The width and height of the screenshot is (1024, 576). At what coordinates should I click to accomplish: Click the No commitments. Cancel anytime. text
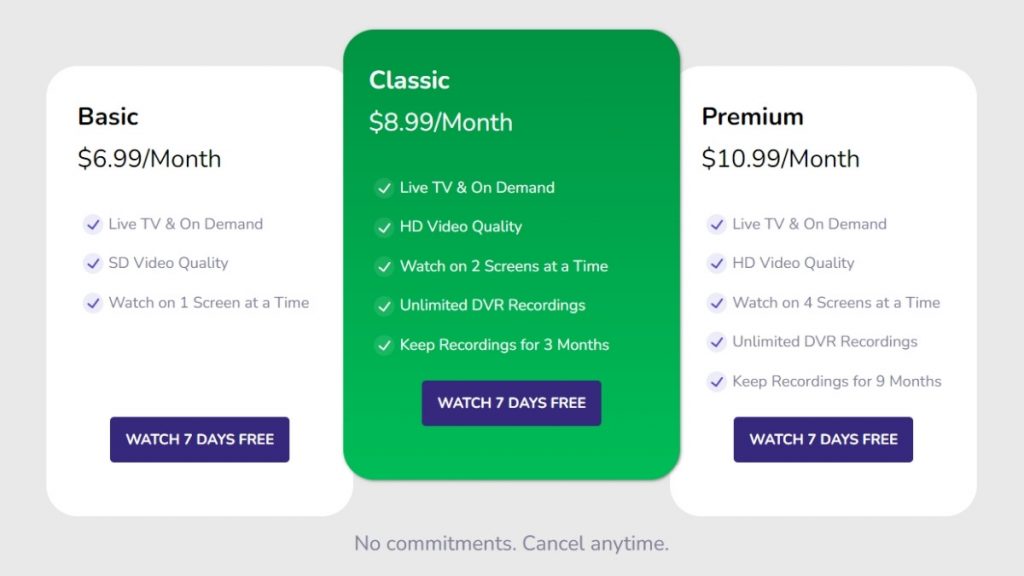511,543
